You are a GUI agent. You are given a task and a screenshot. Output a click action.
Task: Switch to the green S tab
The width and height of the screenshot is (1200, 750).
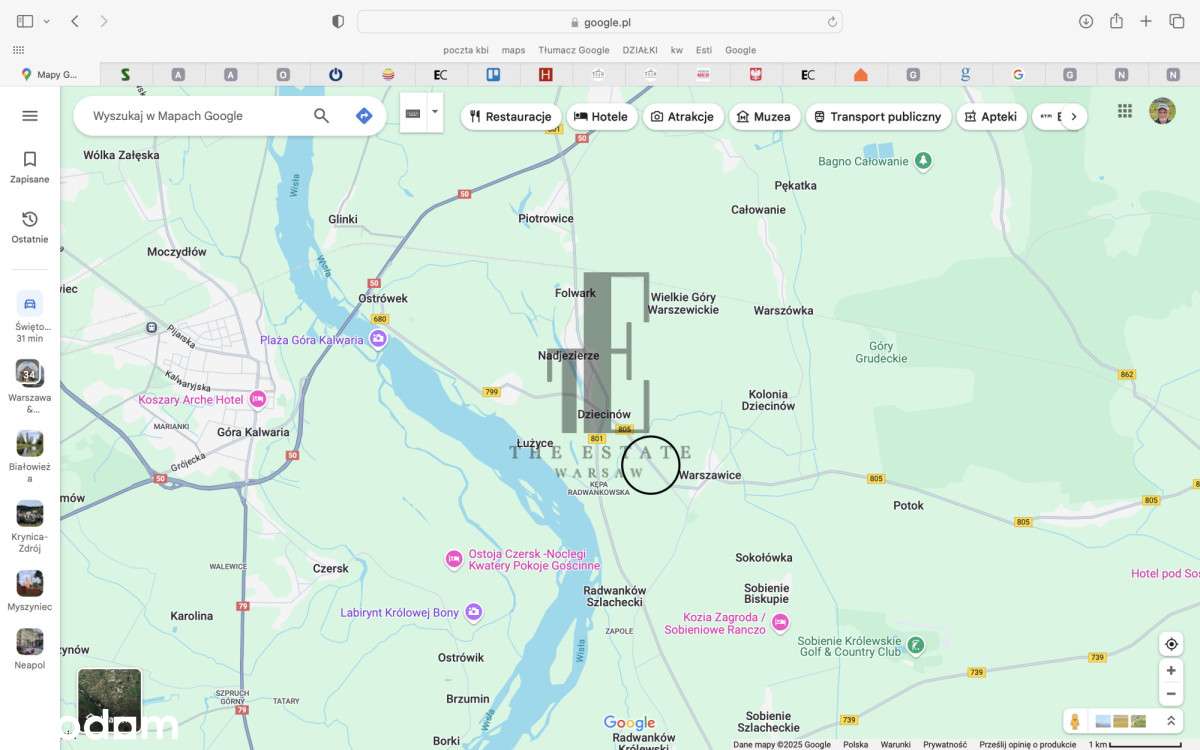[x=125, y=74]
